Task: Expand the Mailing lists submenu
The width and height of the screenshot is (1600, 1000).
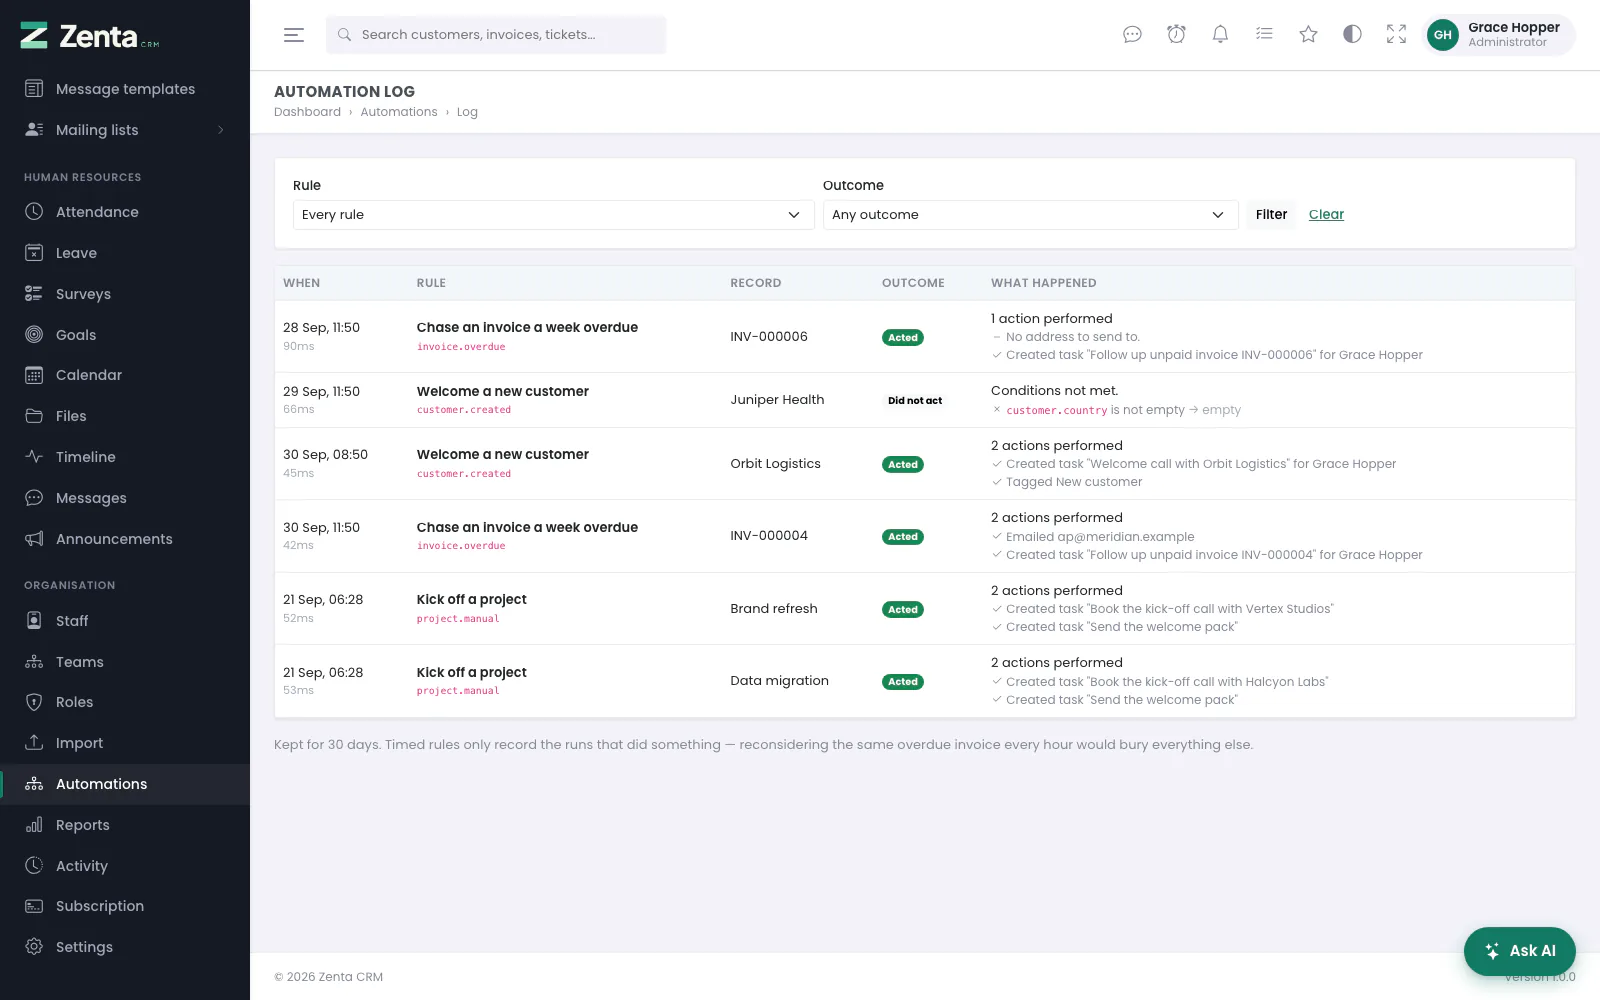Action: pyautogui.click(x=125, y=130)
